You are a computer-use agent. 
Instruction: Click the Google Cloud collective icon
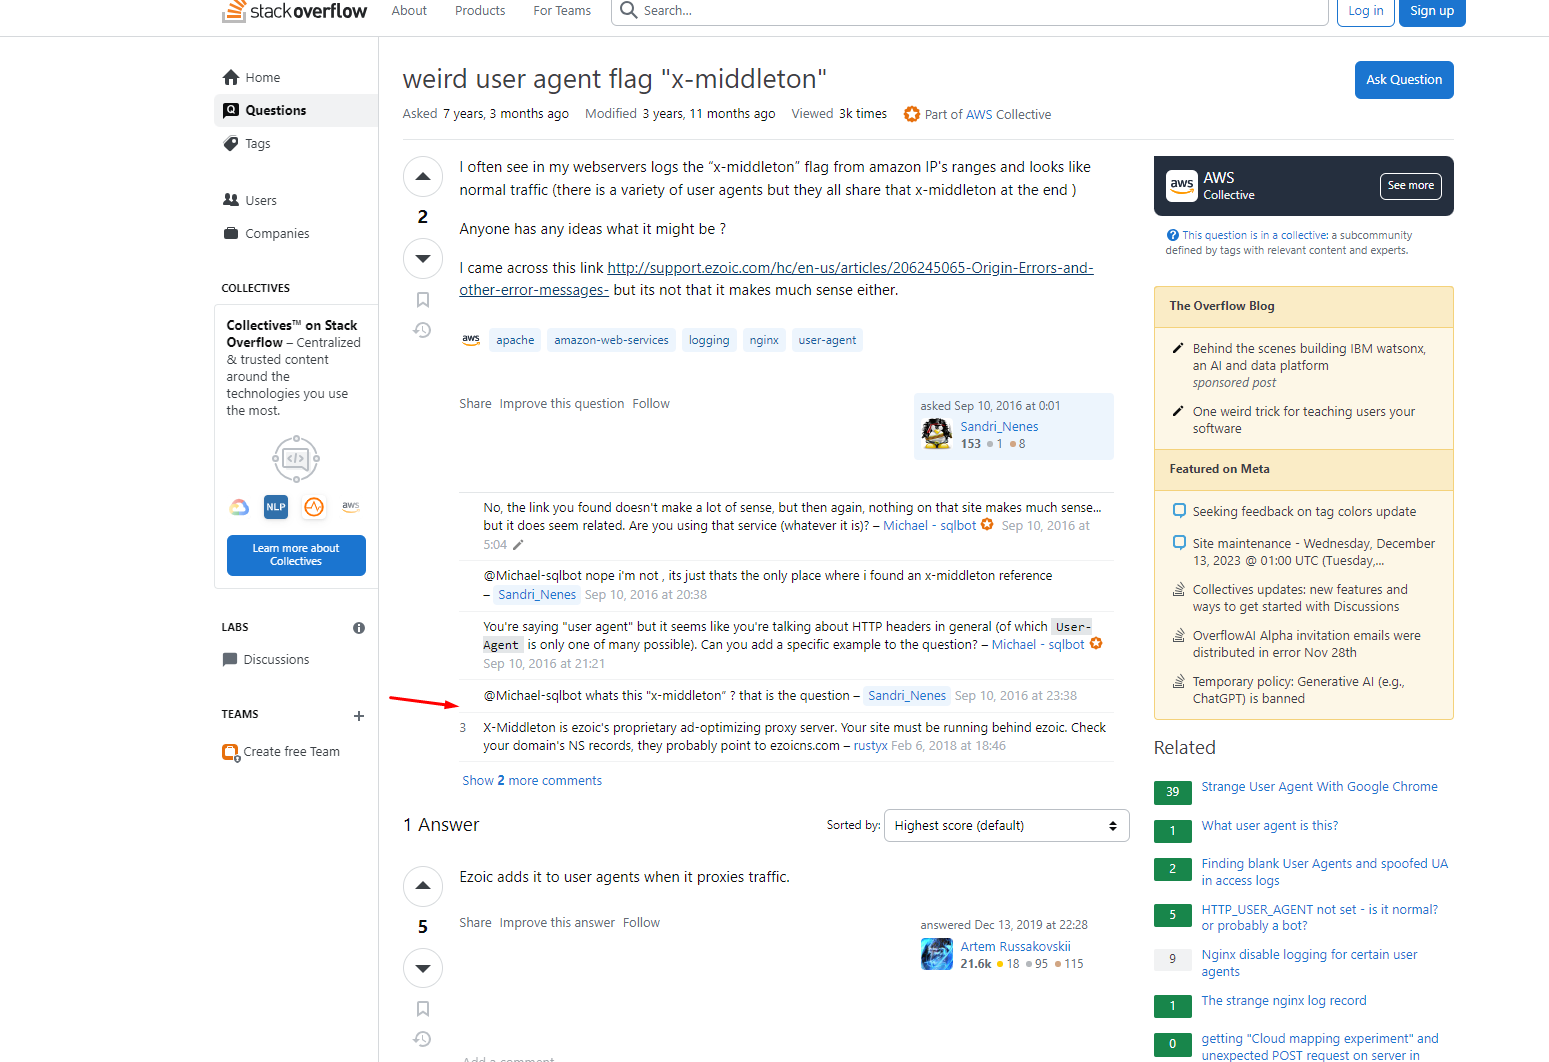click(239, 507)
